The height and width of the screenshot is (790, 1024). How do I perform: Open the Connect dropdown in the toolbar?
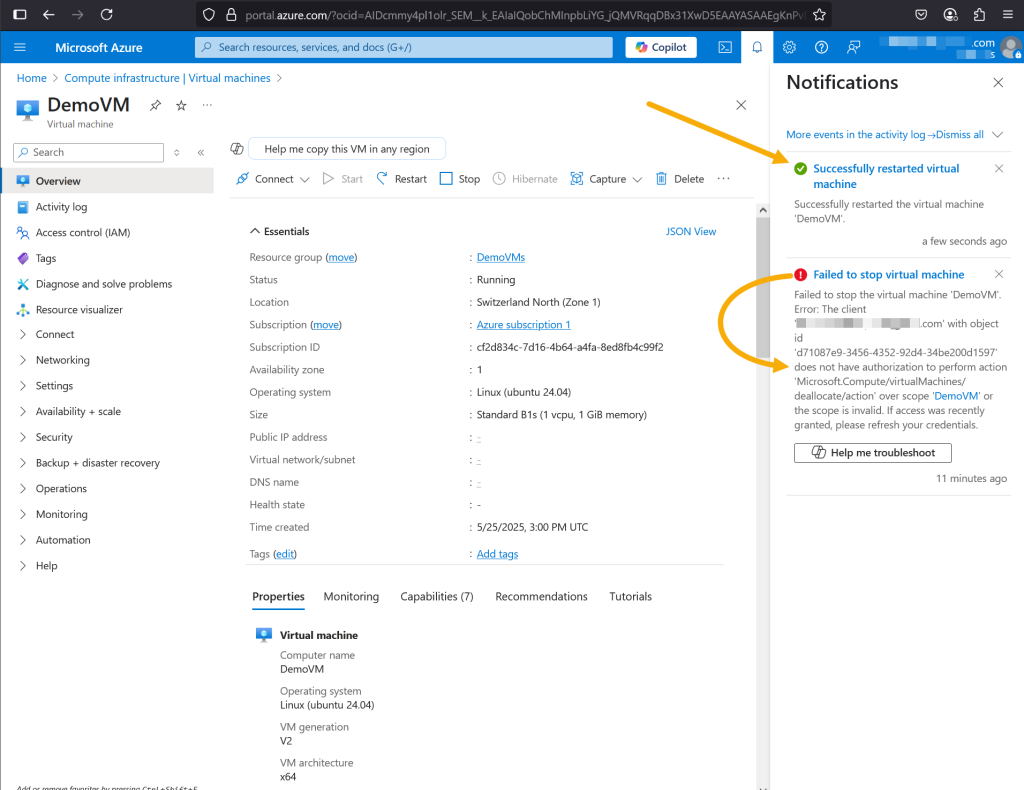point(272,179)
